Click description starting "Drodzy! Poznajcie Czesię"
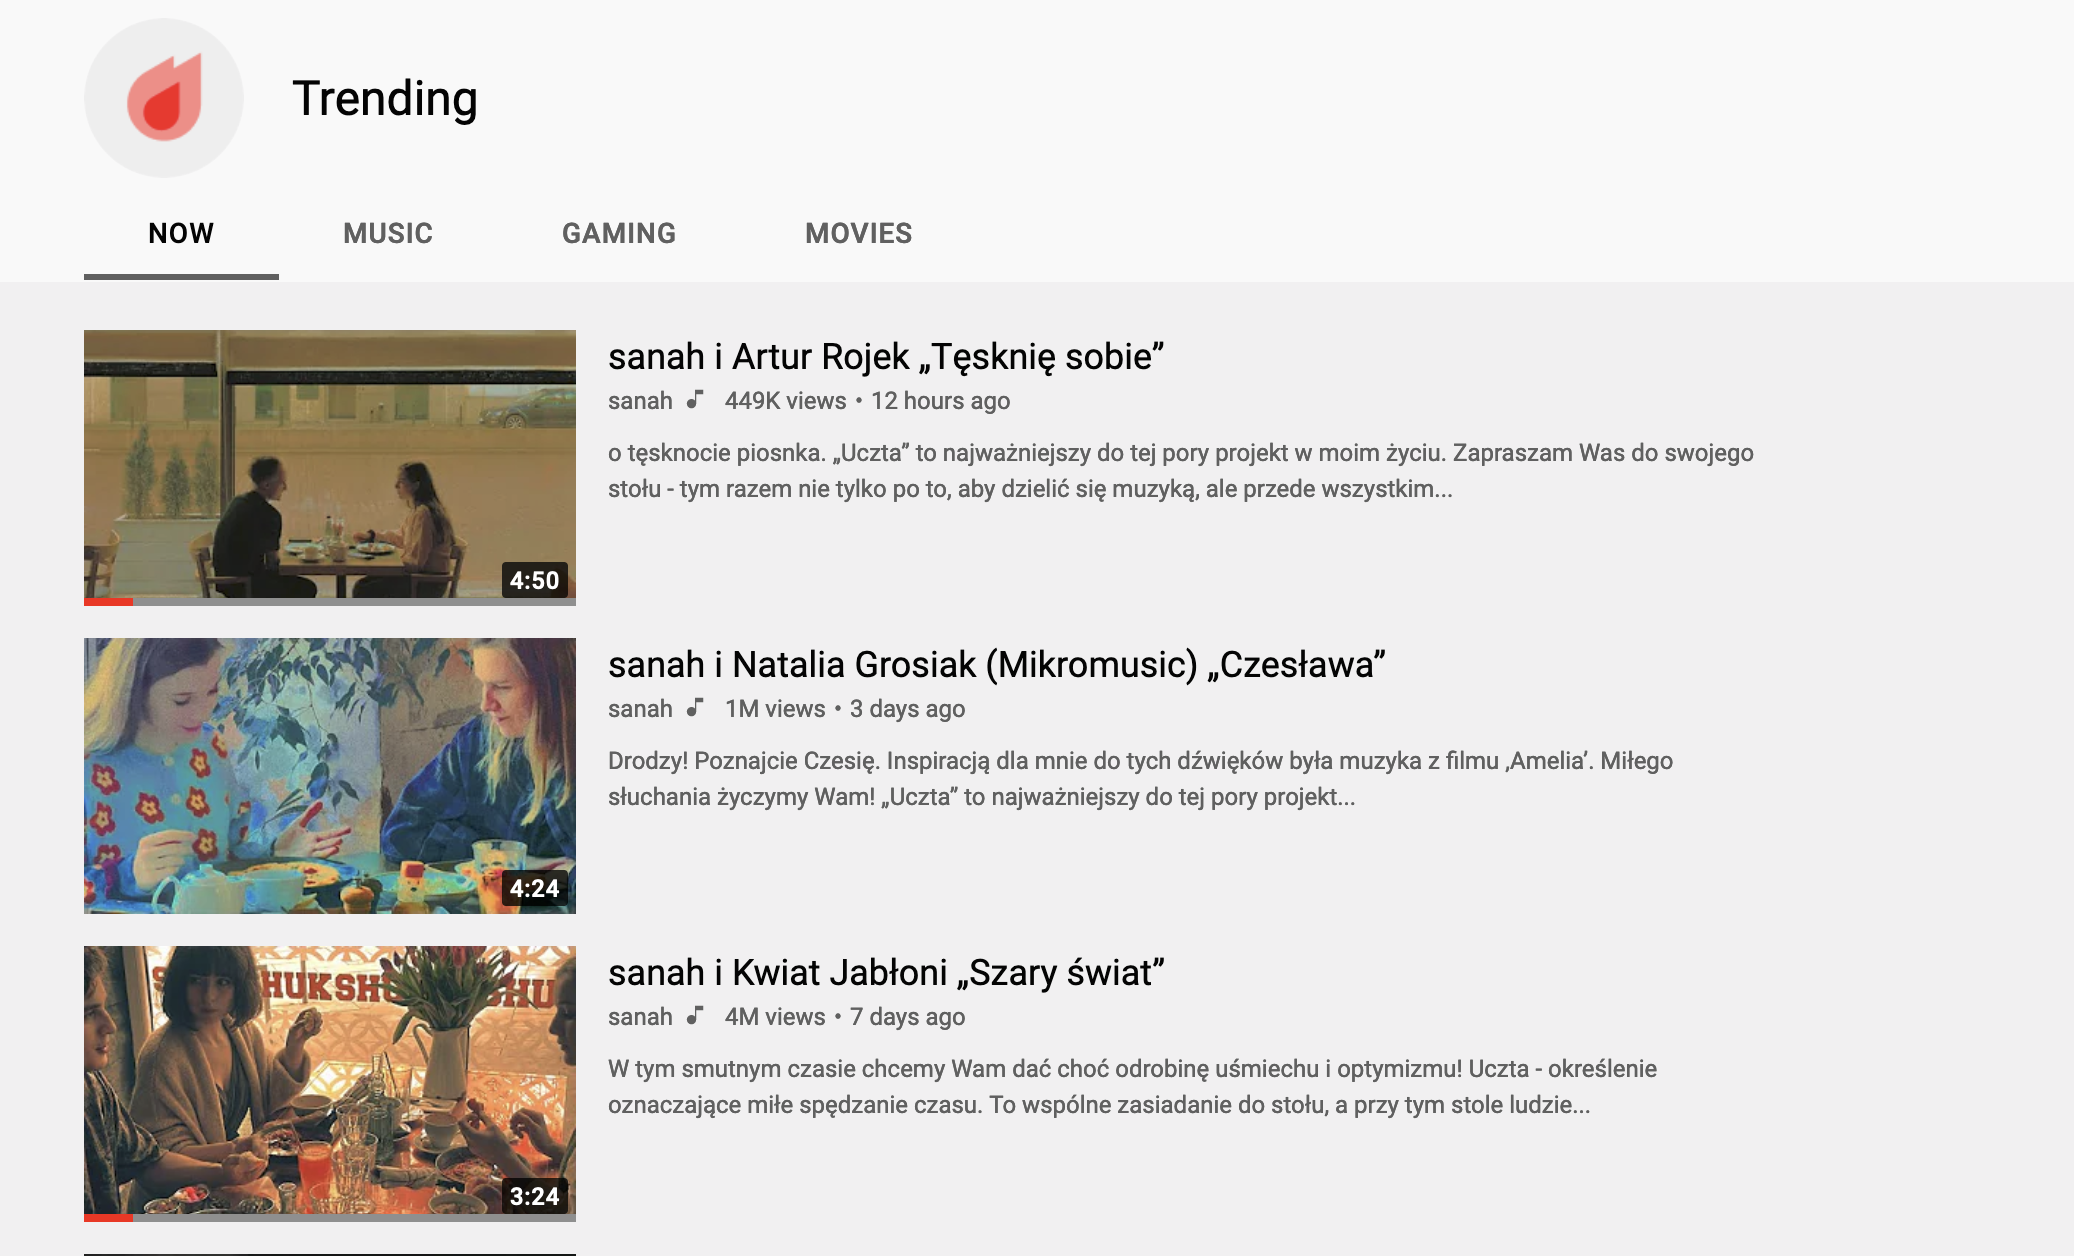 [1140, 779]
